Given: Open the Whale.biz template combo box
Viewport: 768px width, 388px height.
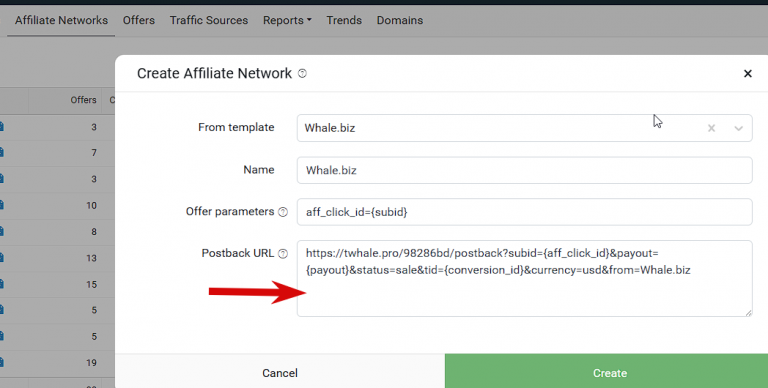Looking at the screenshot, I should point(524,128).
